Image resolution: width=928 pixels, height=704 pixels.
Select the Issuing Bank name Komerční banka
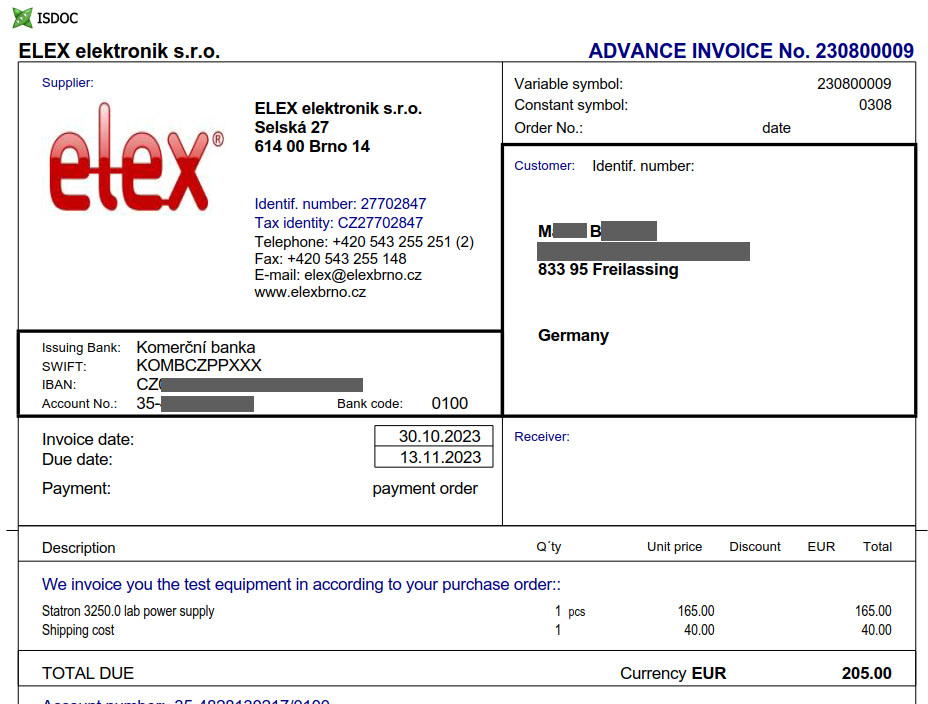click(196, 347)
